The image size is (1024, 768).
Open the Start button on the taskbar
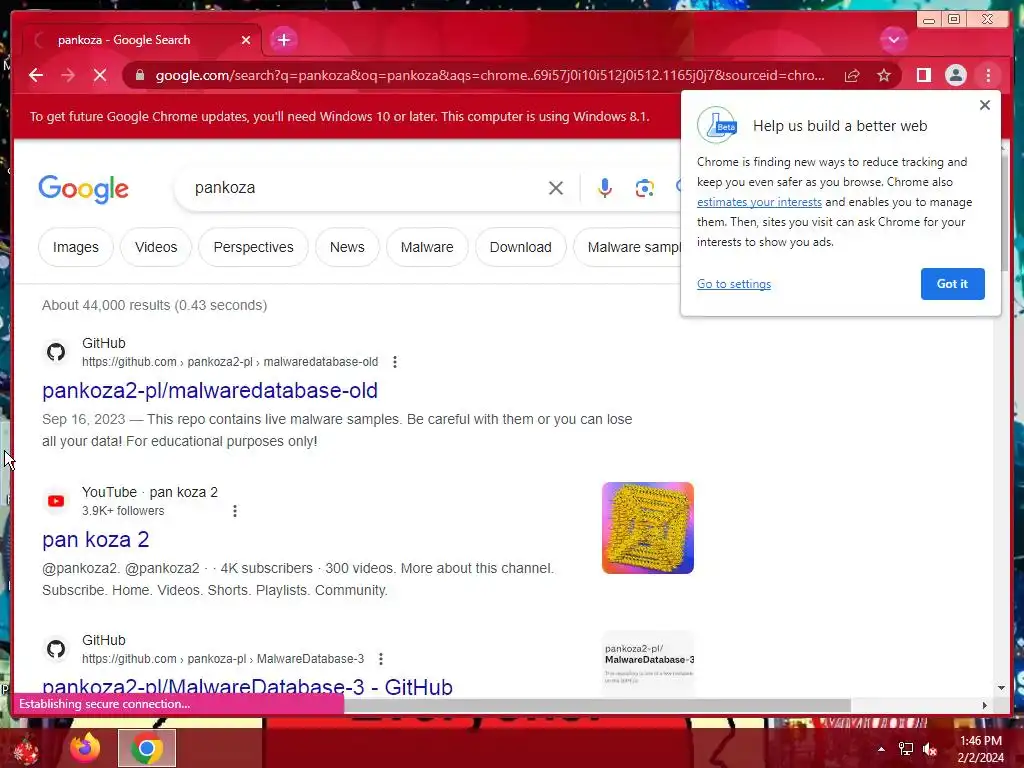click(25, 749)
